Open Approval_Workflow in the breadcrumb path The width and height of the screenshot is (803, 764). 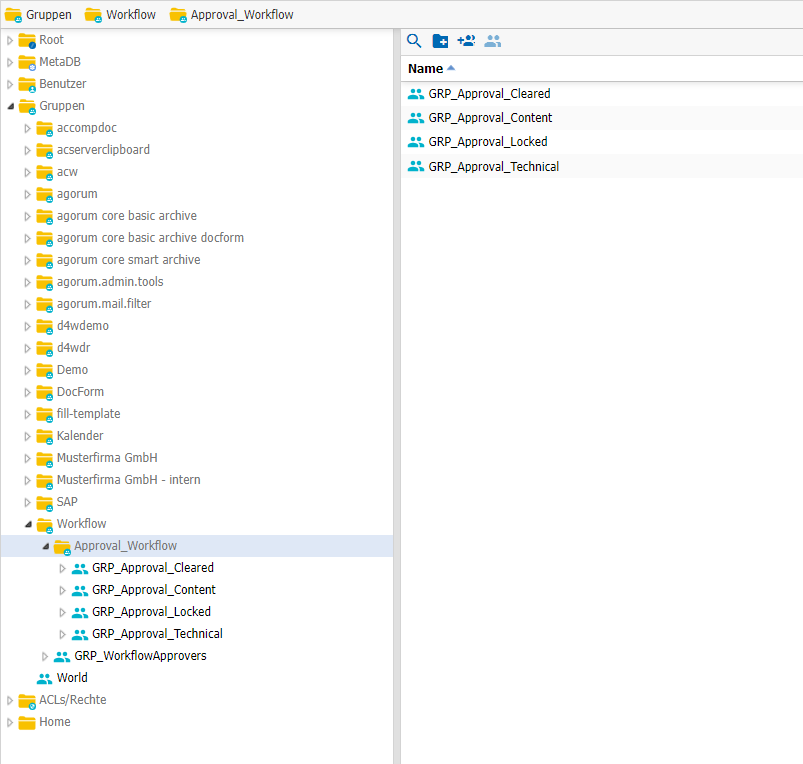[242, 15]
